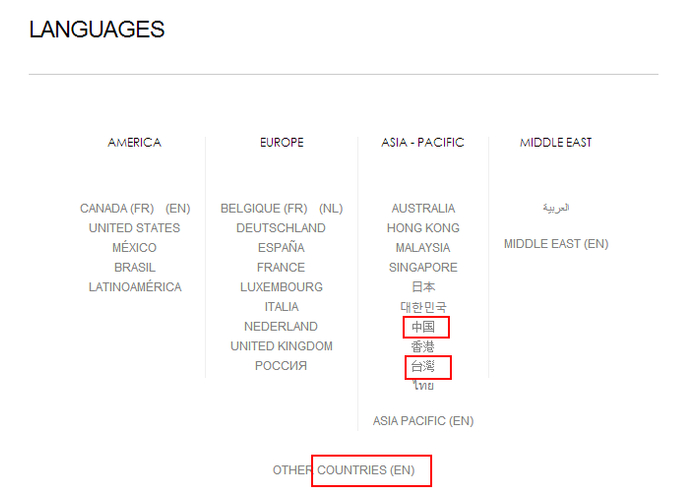Open the México site link
The width and height of the screenshot is (700, 494).
pyautogui.click(x=134, y=248)
